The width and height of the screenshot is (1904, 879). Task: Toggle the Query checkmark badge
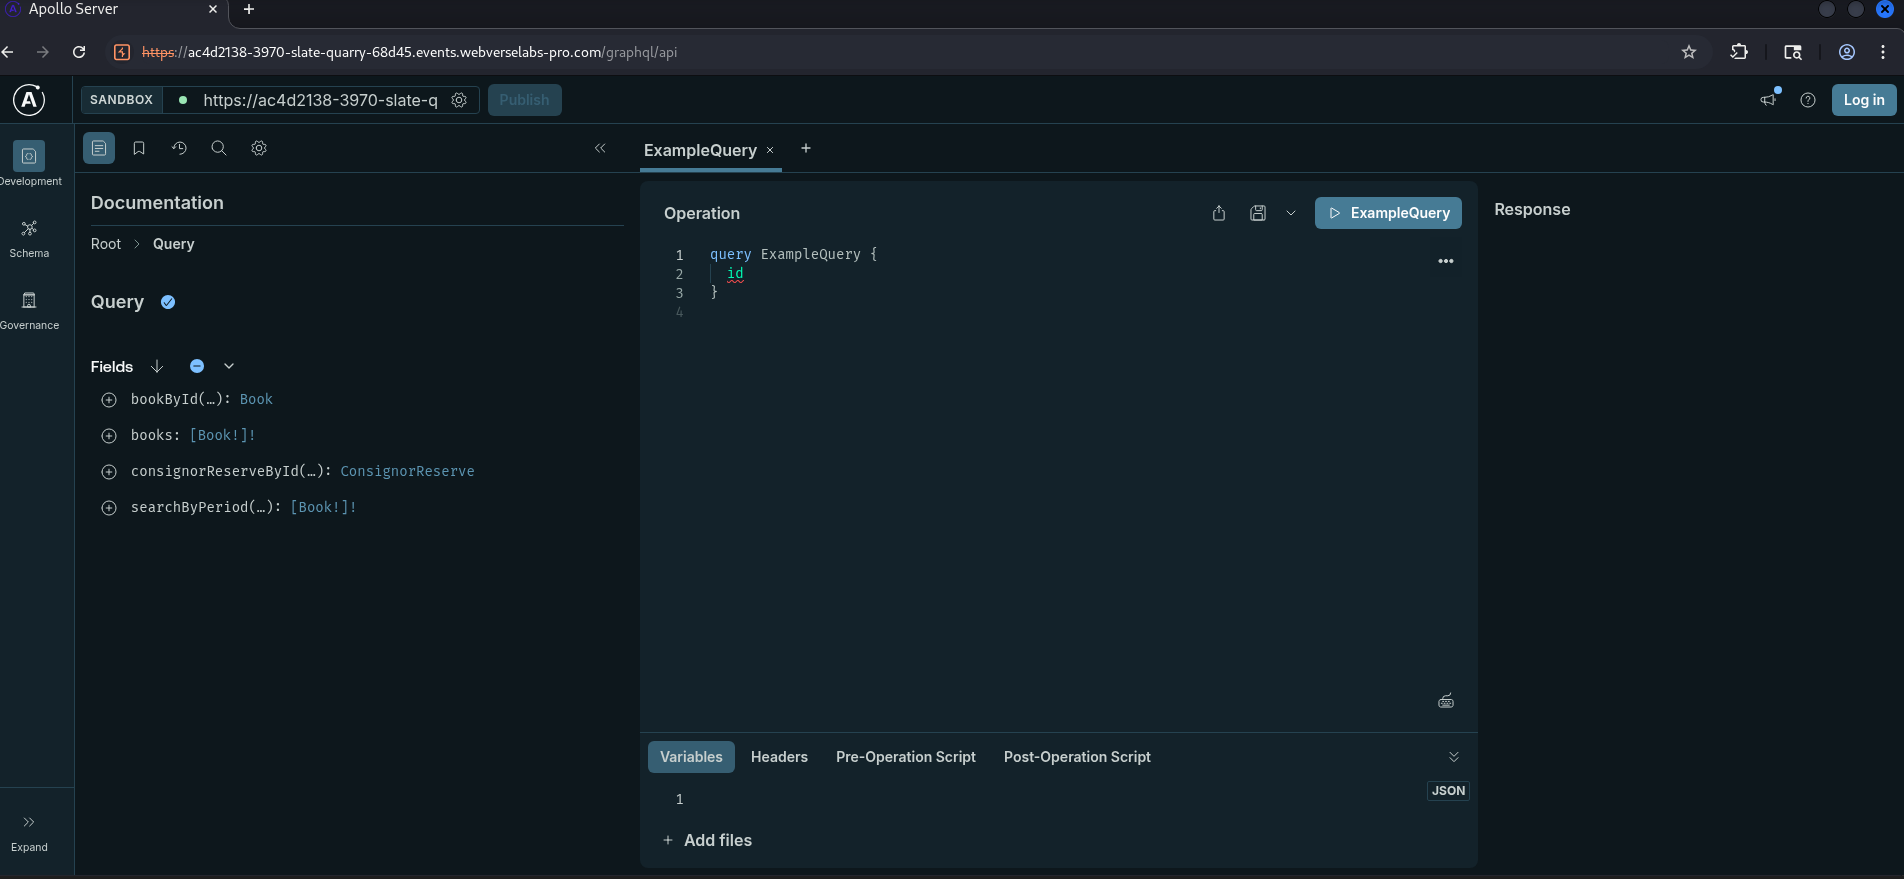[x=168, y=302]
